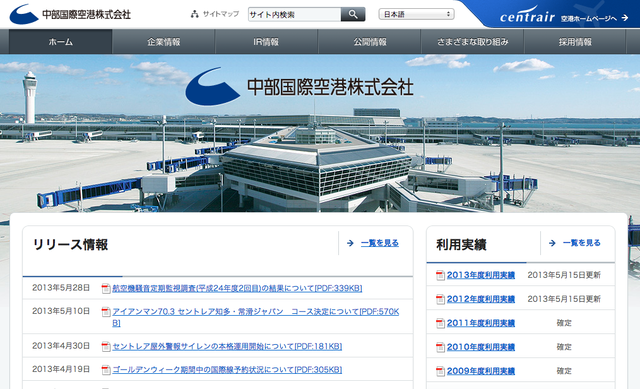Open the さまざまな取り組み menu item
Image resolution: width=640 pixels, height=389 pixels.
coord(472,42)
